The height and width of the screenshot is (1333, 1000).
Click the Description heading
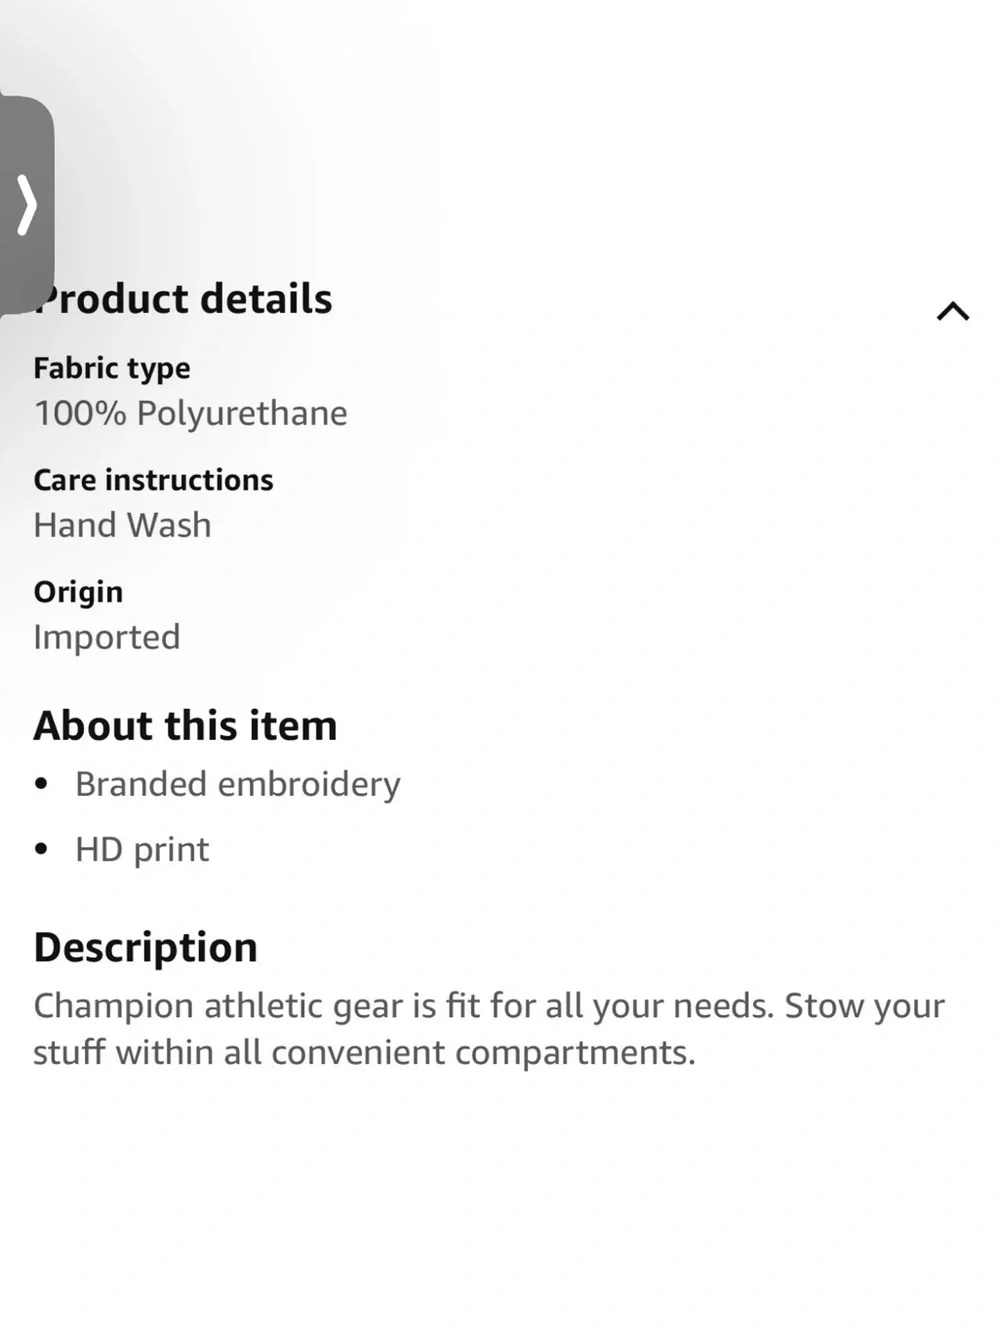146,948
